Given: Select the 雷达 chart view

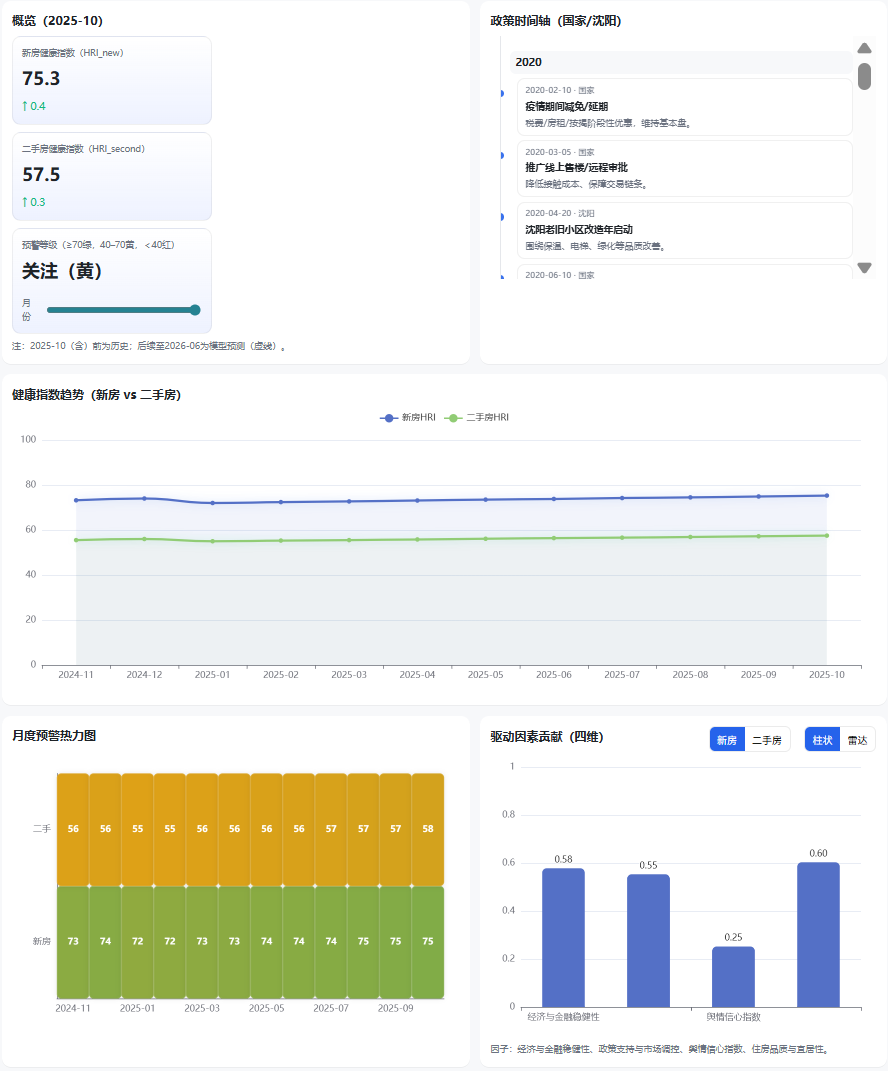Looking at the screenshot, I should pyautogui.click(x=857, y=740).
